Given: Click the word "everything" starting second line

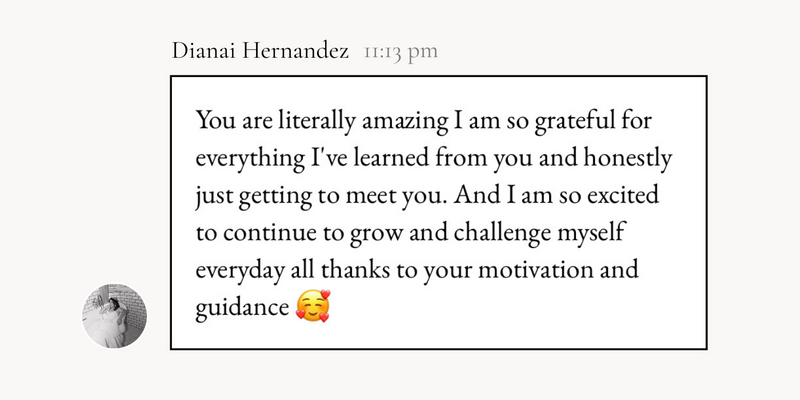Looking at the screenshot, I should point(250,159).
